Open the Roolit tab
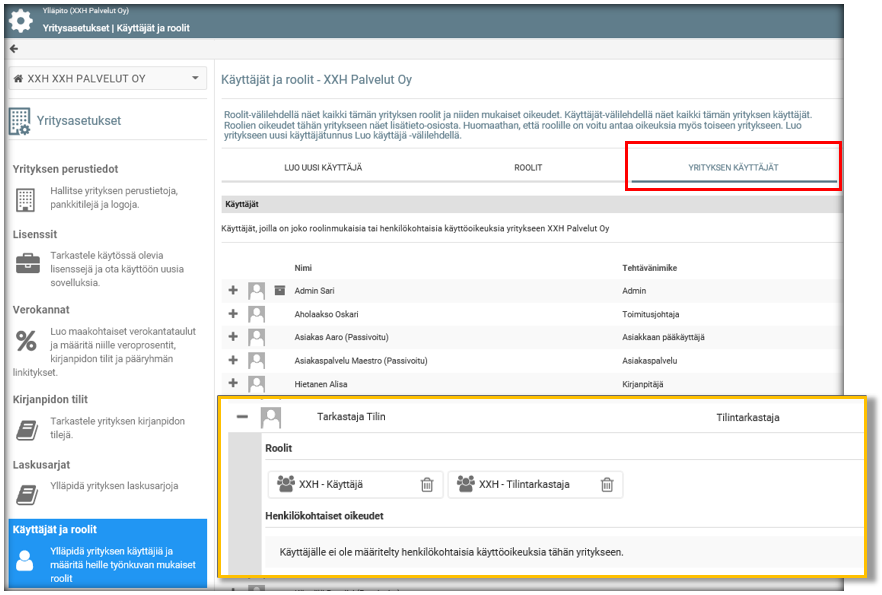Screen dimensions: 882x595 tap(528, 167)
